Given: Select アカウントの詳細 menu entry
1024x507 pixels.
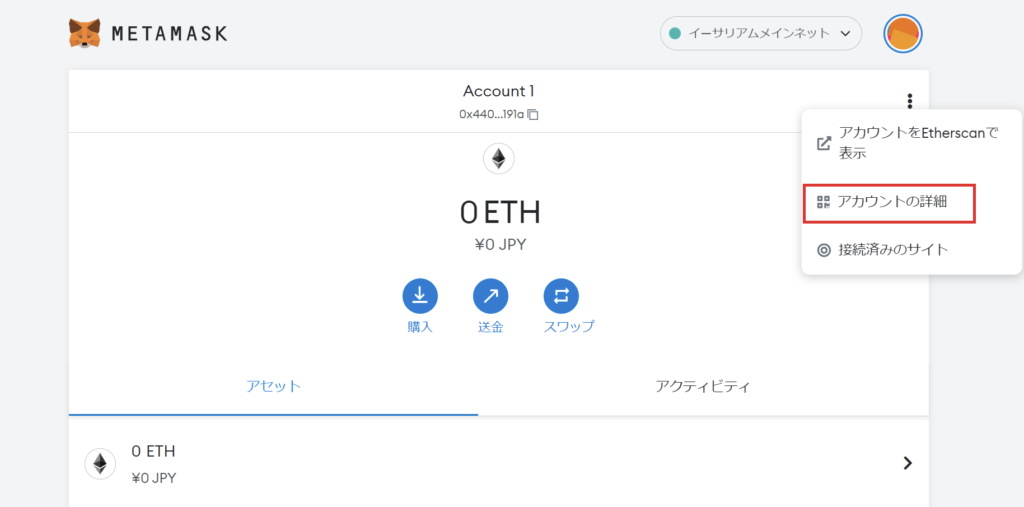Looking at the screenshot, I should 889,203.
